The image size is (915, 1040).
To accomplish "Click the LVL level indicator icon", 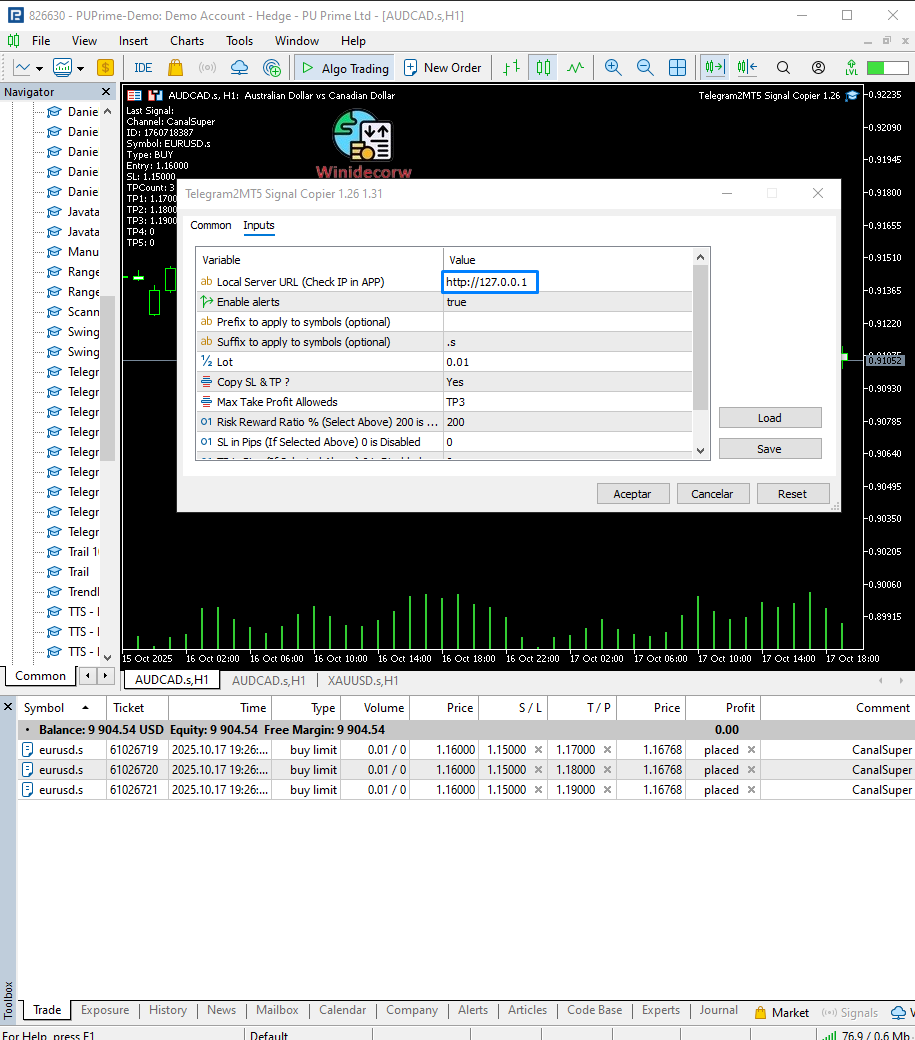I will tap(851, 68).
